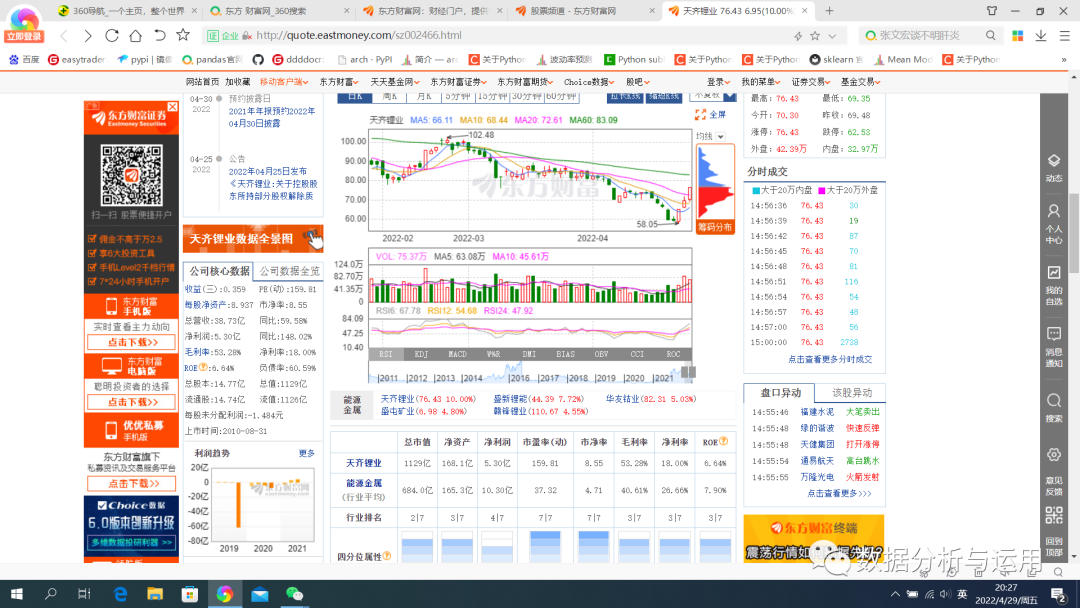This screenshot has width=1080, height=608.
Task: Open the 动态 layers icon in sidebar
Action: (1053, 160)
